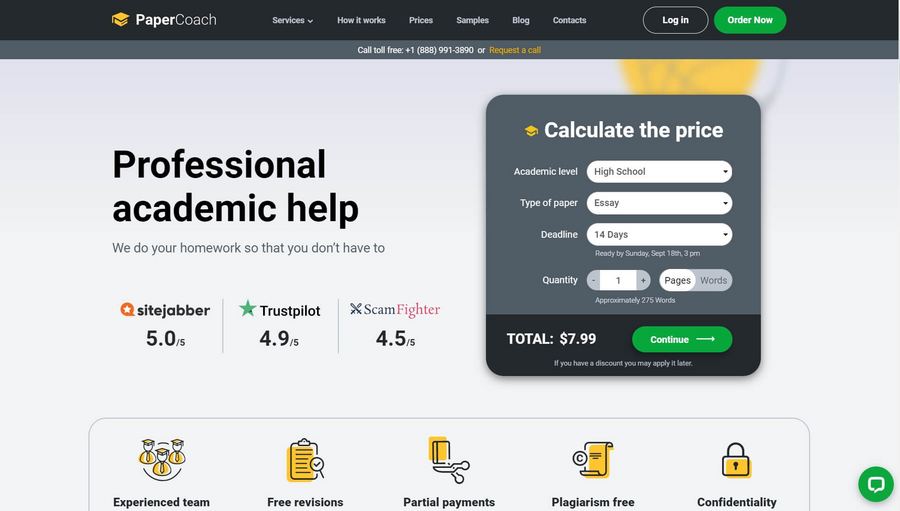900x511 pixels.
Task: Click the 5.0 Sitejabber rating
Action: click(165, 339)
